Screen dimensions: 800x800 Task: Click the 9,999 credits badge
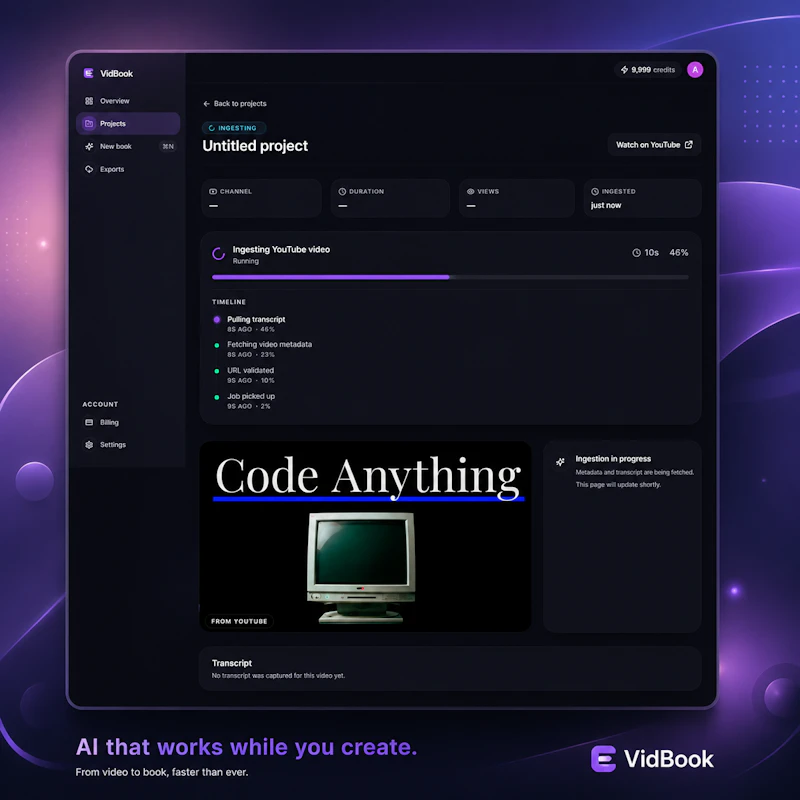pyautogui.click(x=647, y=70)
